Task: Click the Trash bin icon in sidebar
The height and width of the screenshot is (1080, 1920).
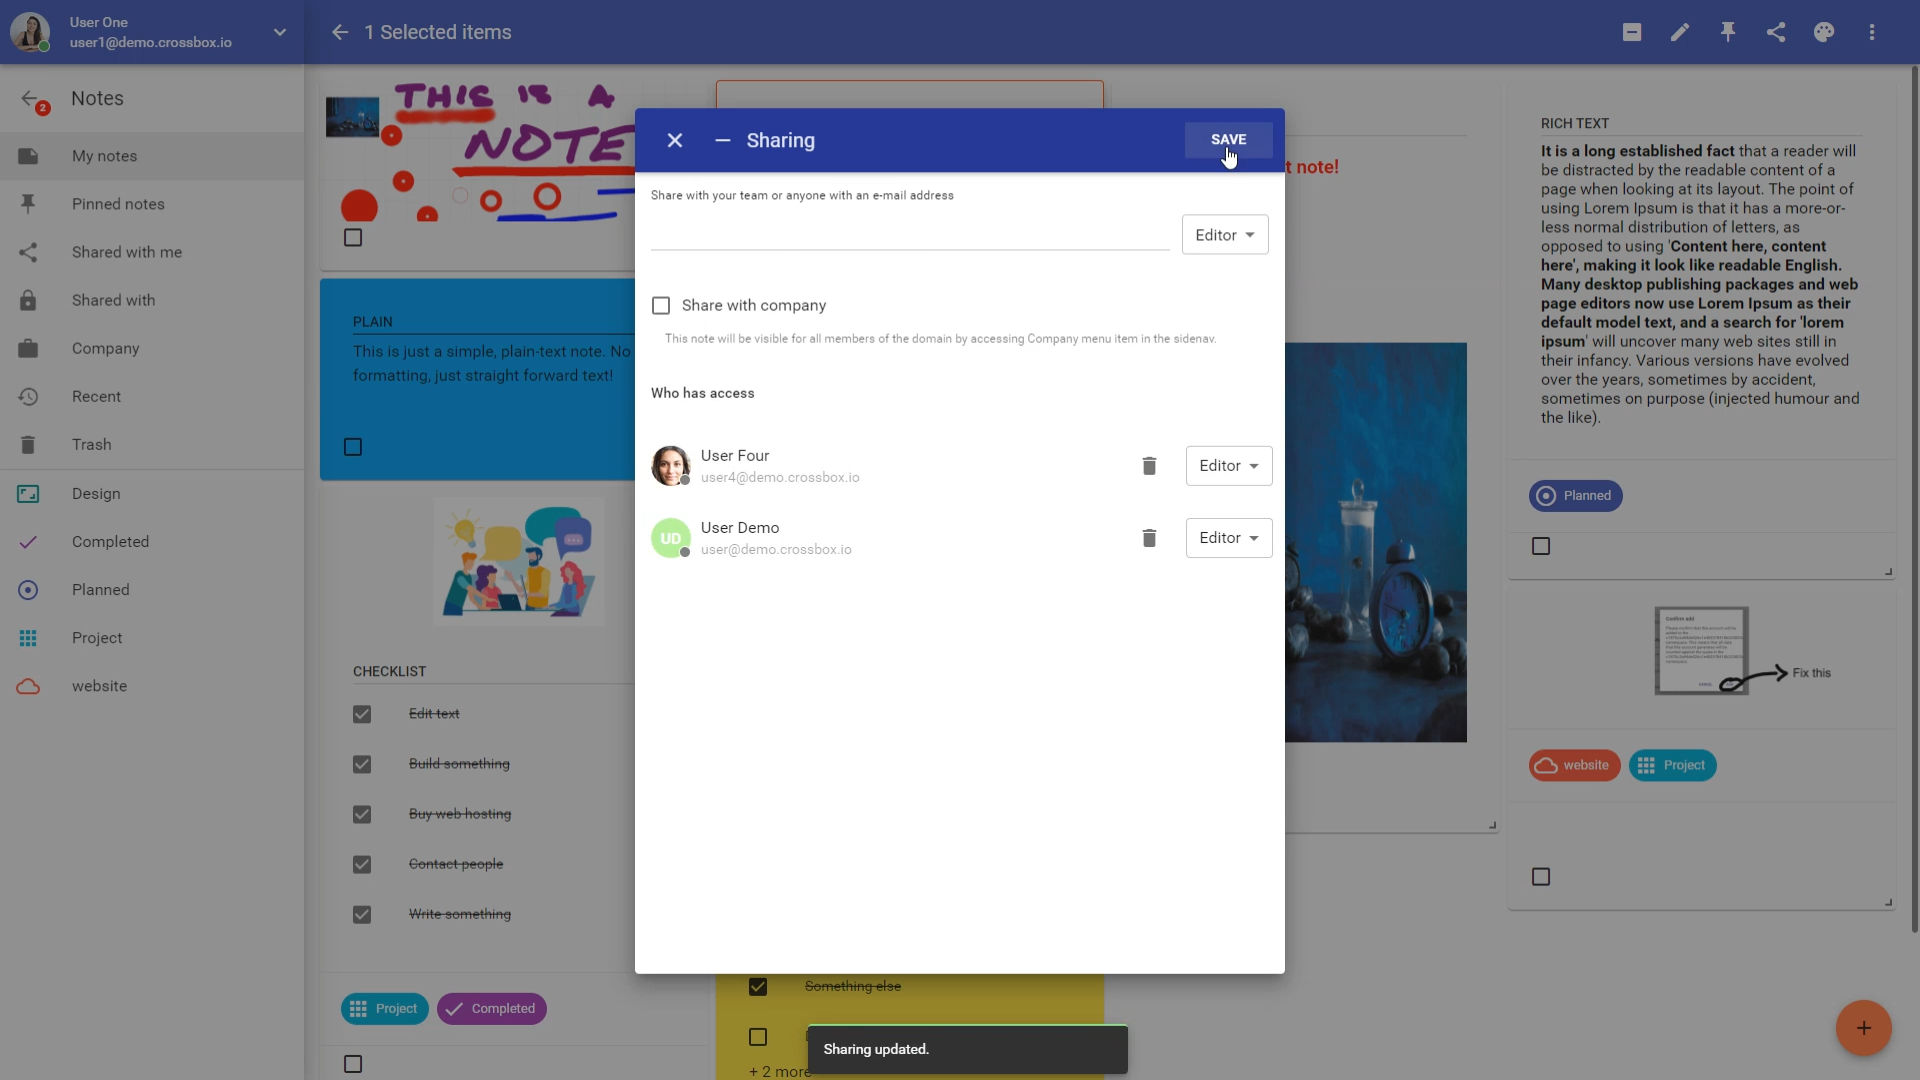Action: point(28,444)
